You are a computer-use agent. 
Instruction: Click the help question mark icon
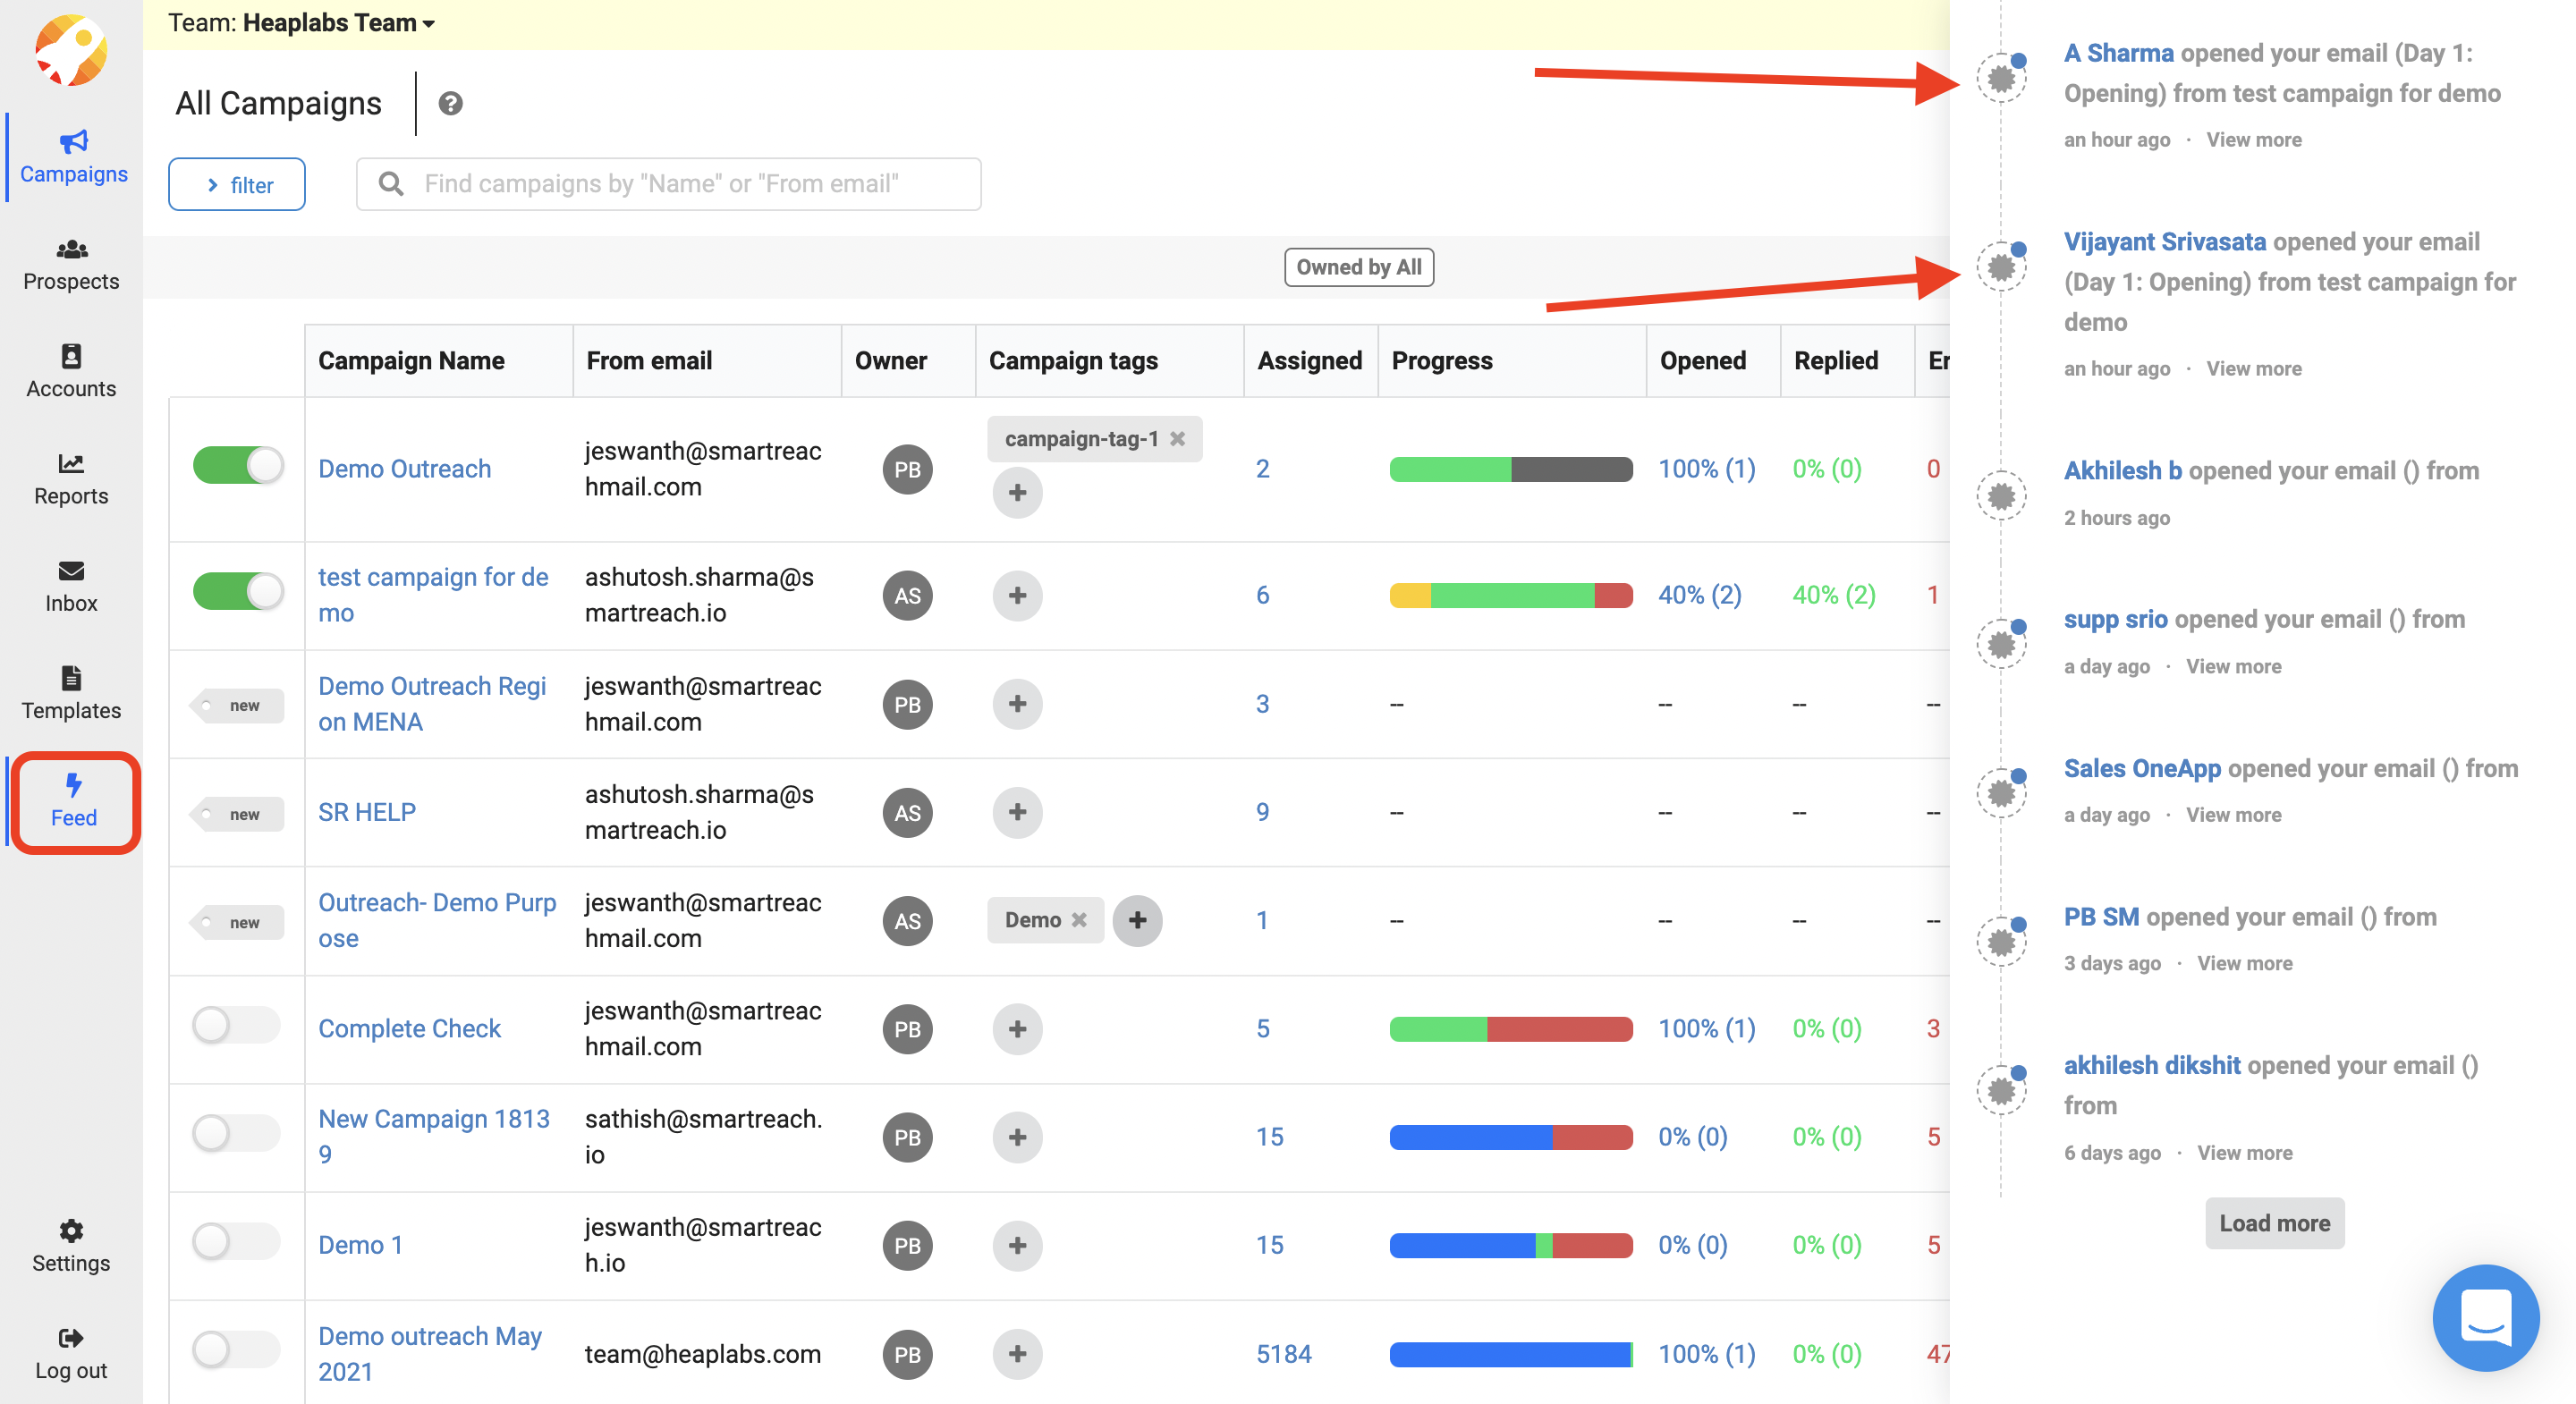pos(450,103)
